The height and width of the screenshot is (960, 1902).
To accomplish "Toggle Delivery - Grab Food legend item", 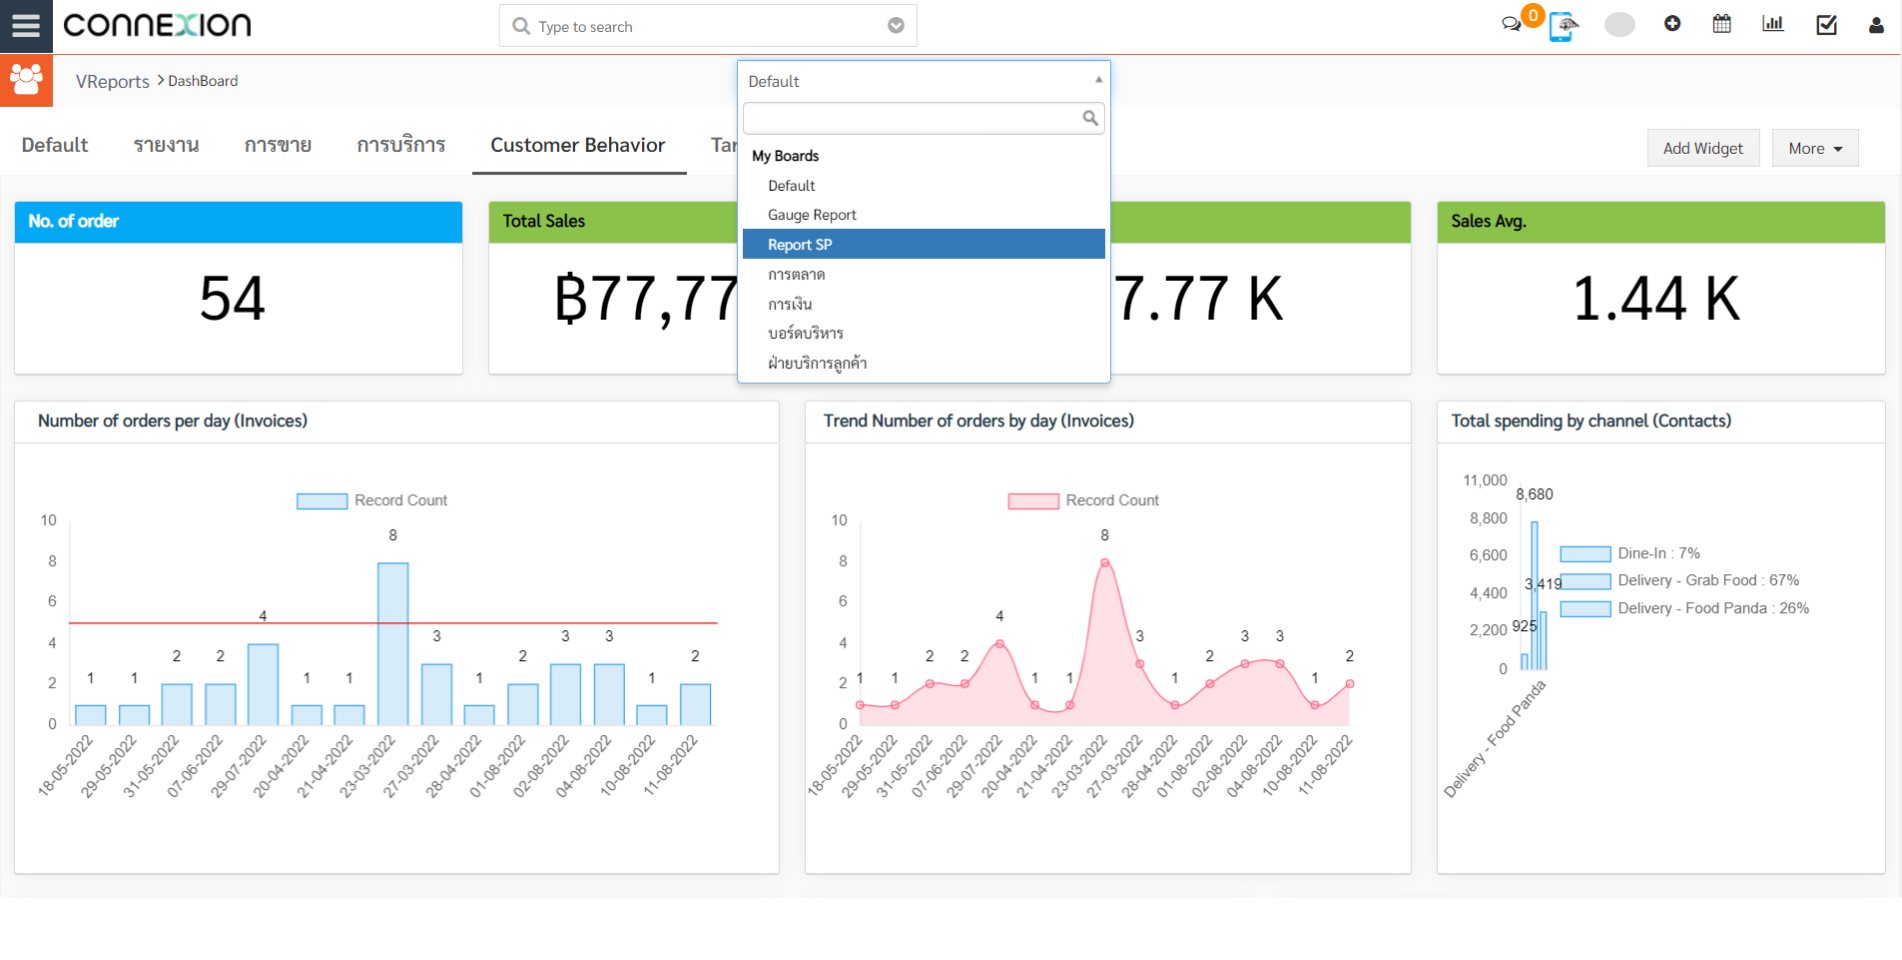I will point(1679,580).
